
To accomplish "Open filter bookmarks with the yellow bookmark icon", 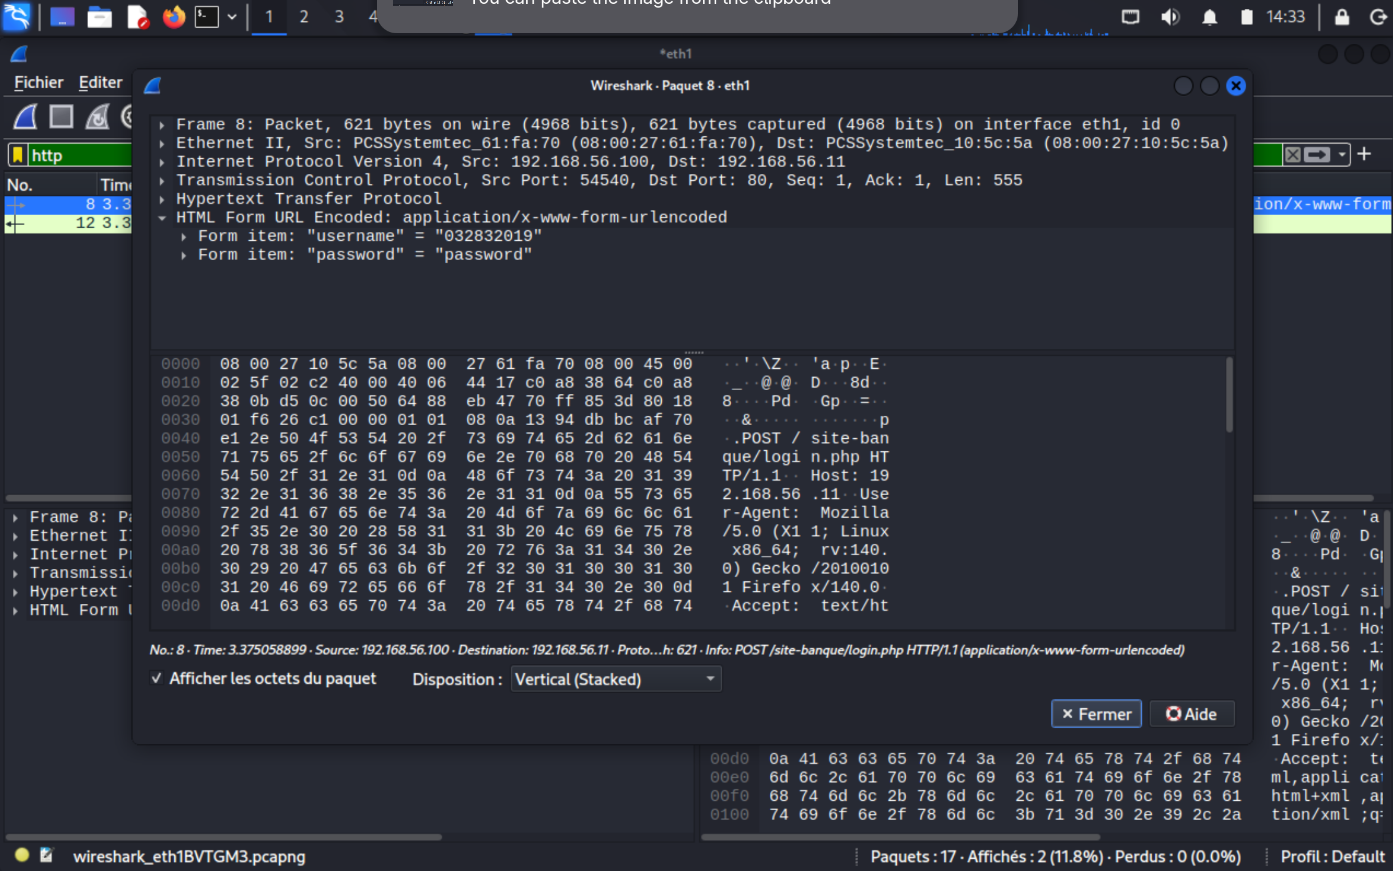I will 16,156.
